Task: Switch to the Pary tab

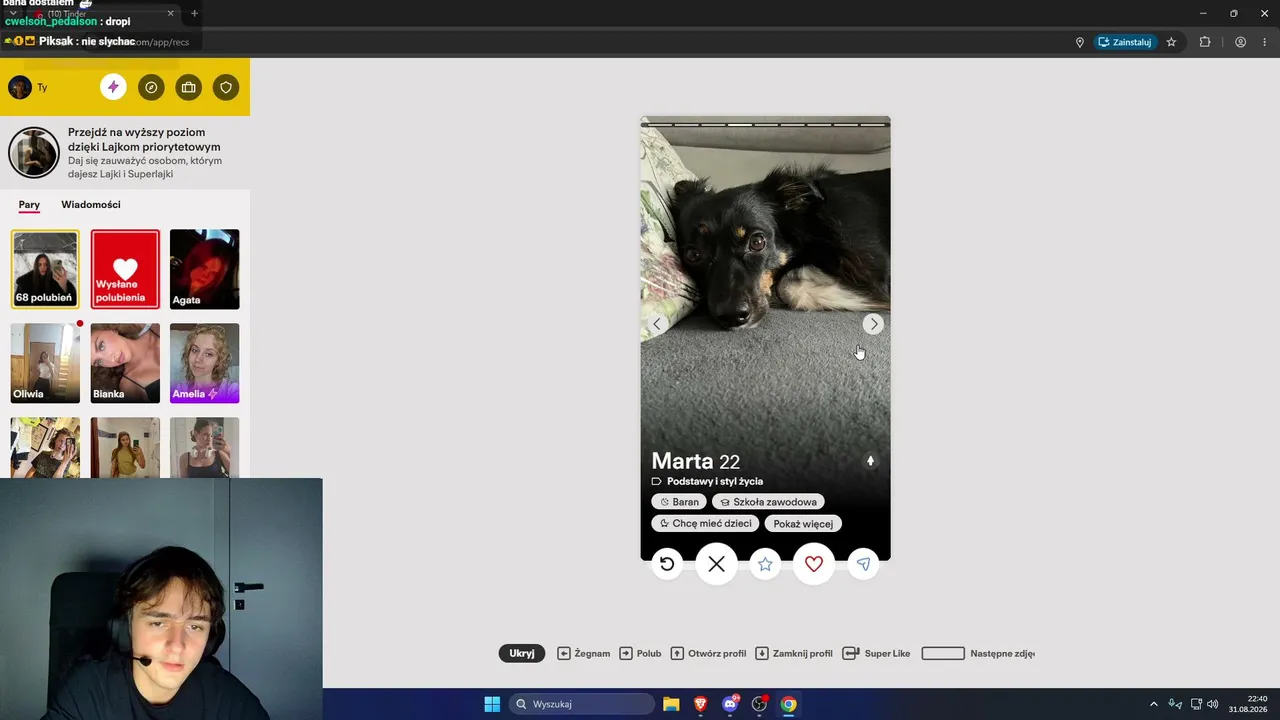Action: 29,205
